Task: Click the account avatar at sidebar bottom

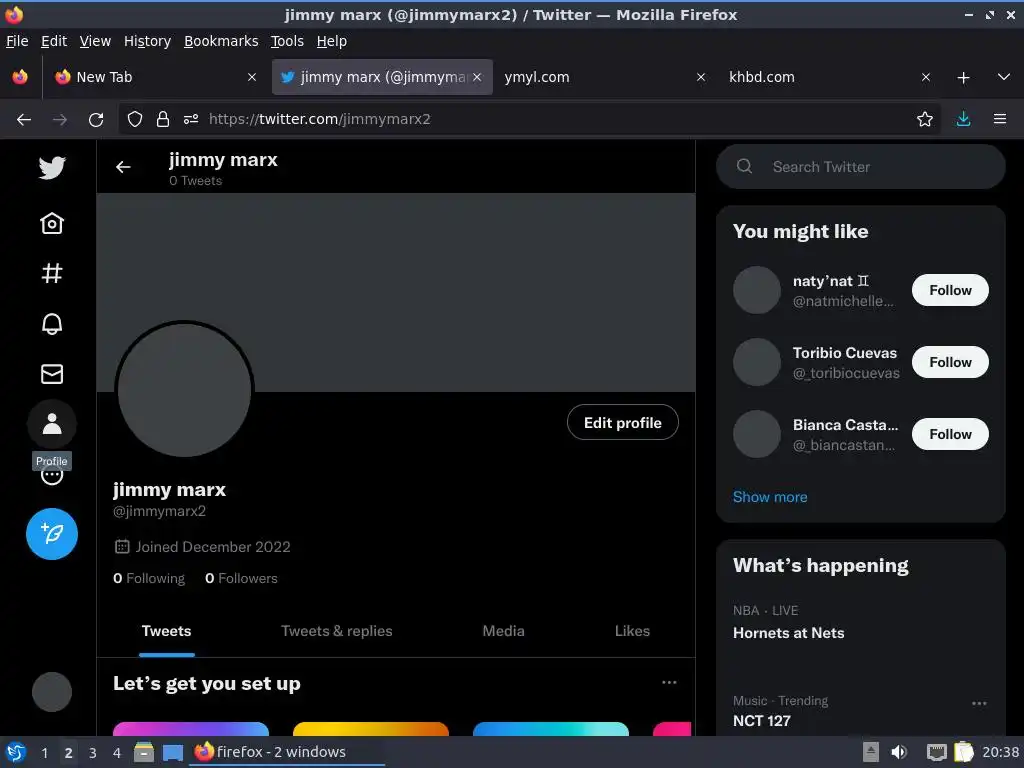Action: [x=52, y=692]
